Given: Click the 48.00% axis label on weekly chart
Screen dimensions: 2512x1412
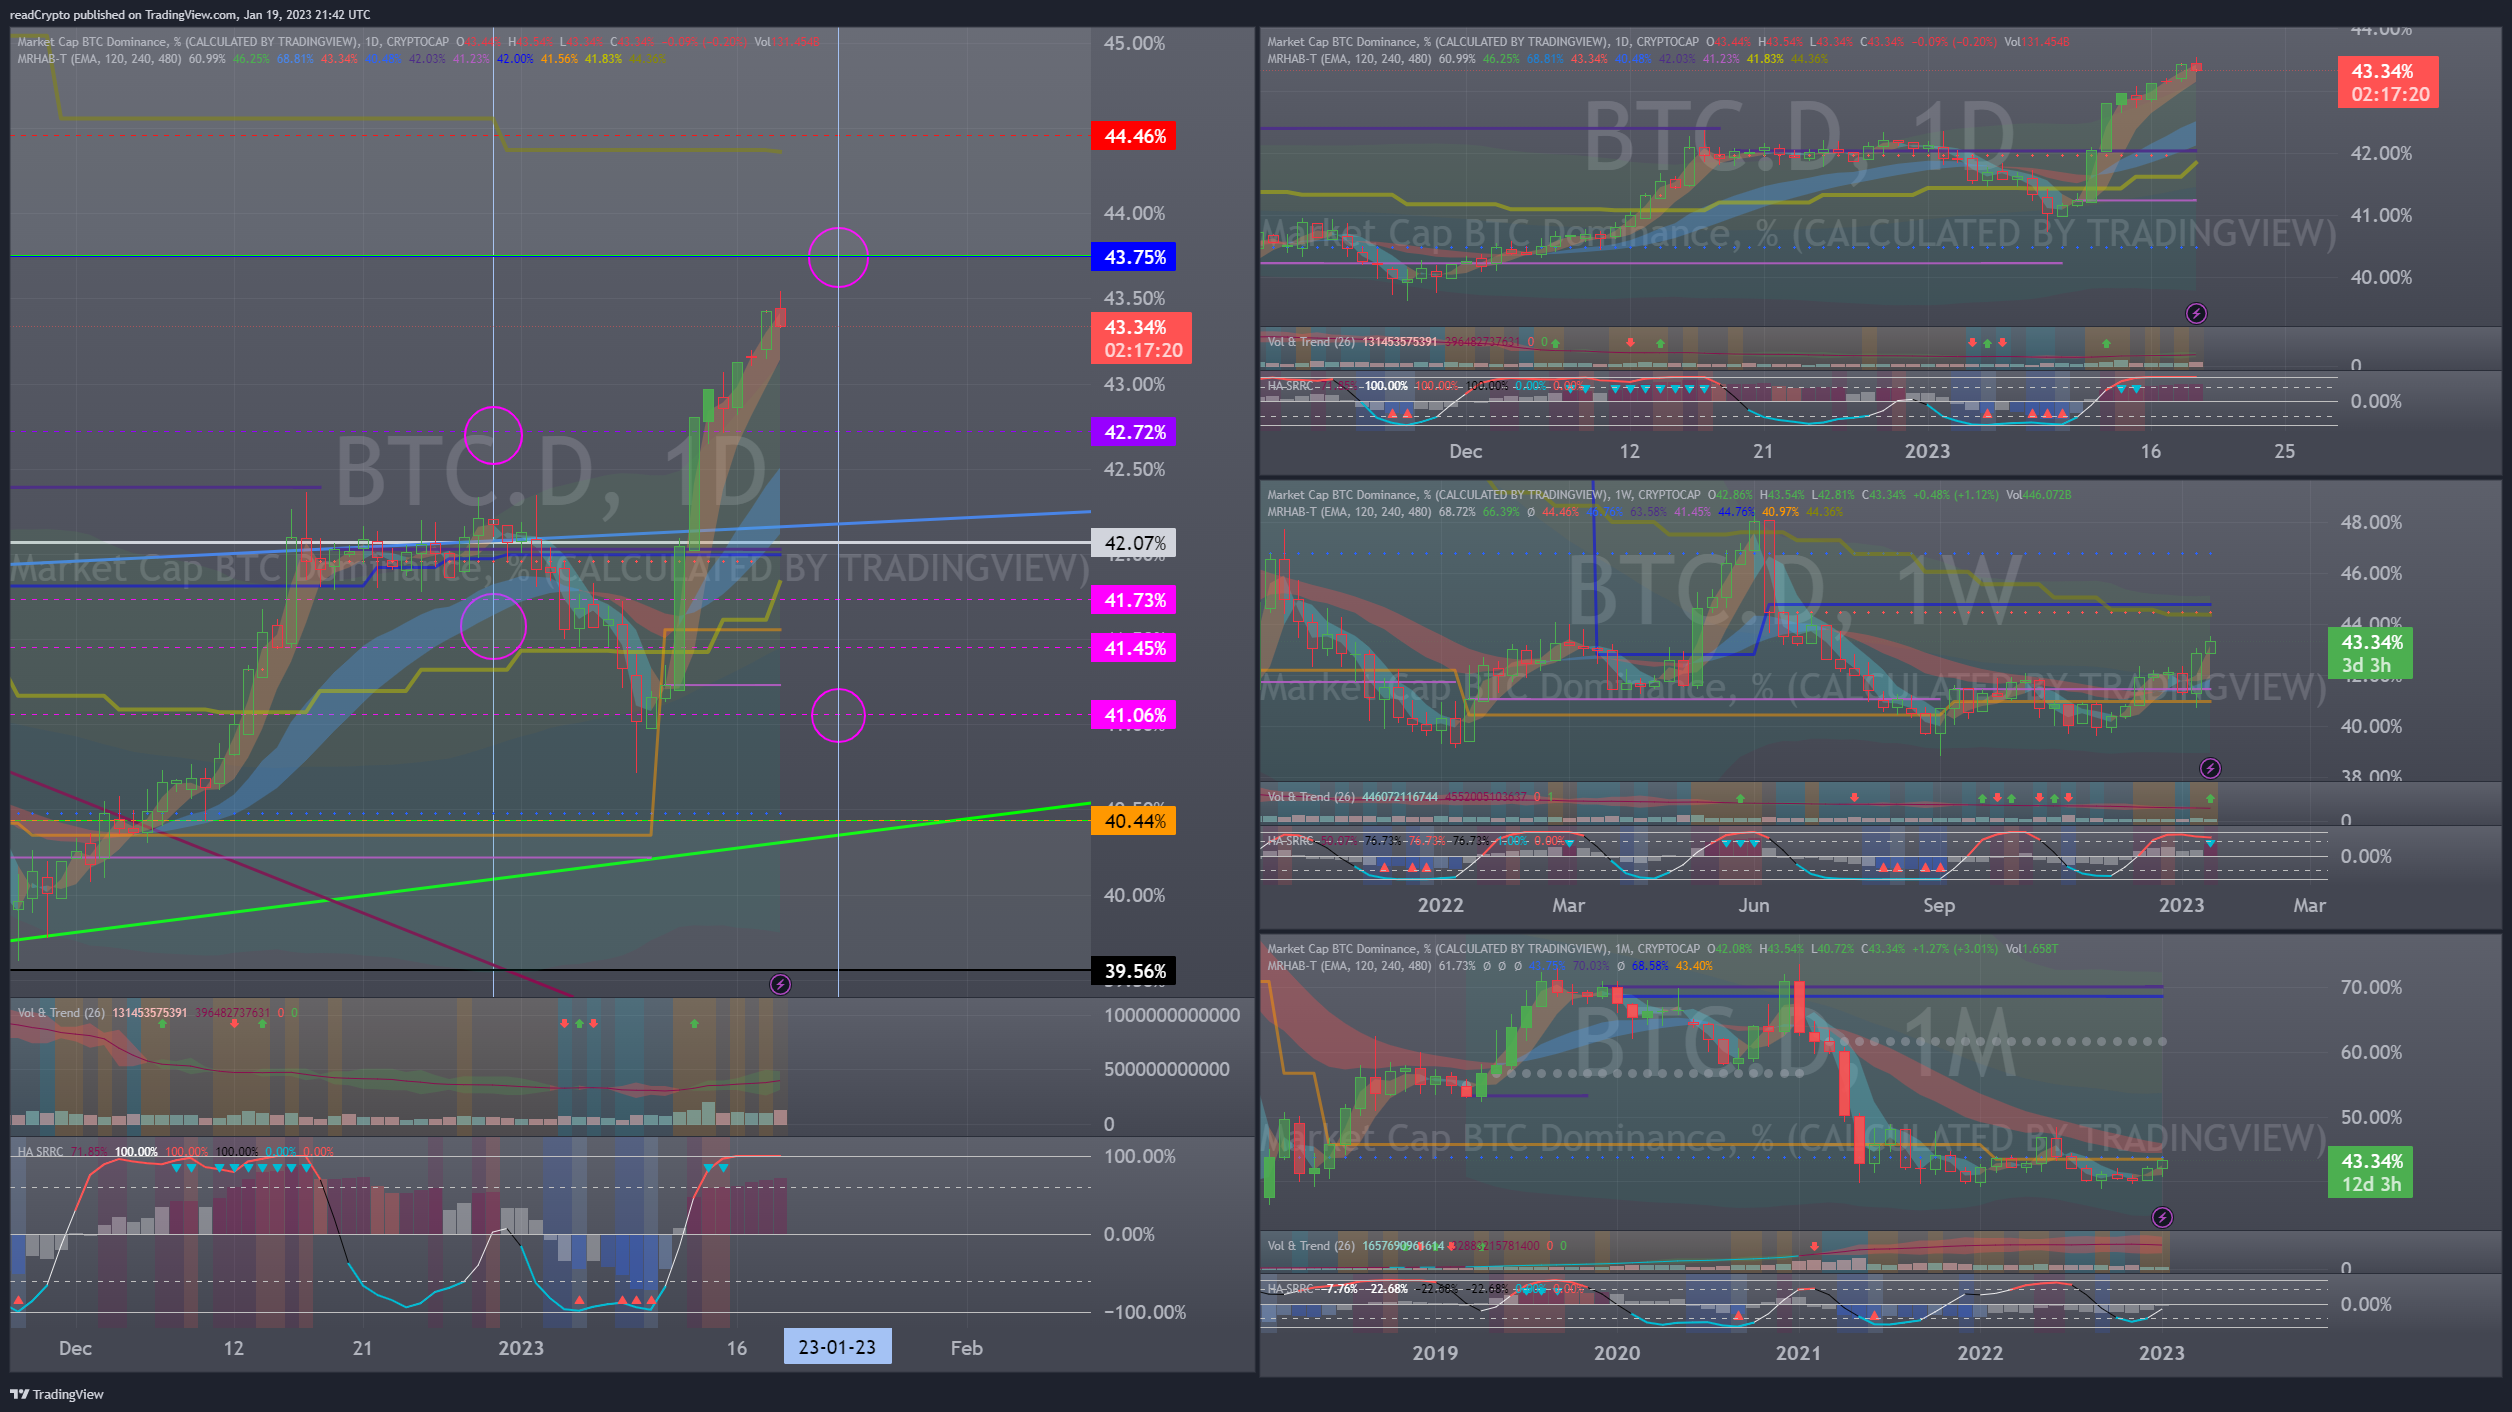Looking at the screenshot, I should (2370, 522).
